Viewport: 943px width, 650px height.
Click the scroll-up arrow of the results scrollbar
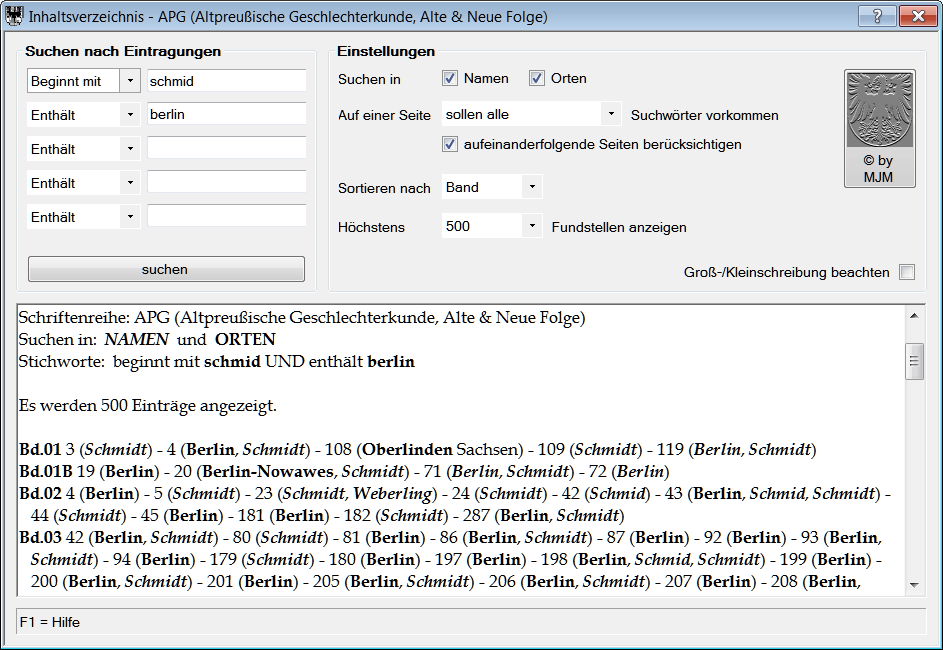pos(914,314)
